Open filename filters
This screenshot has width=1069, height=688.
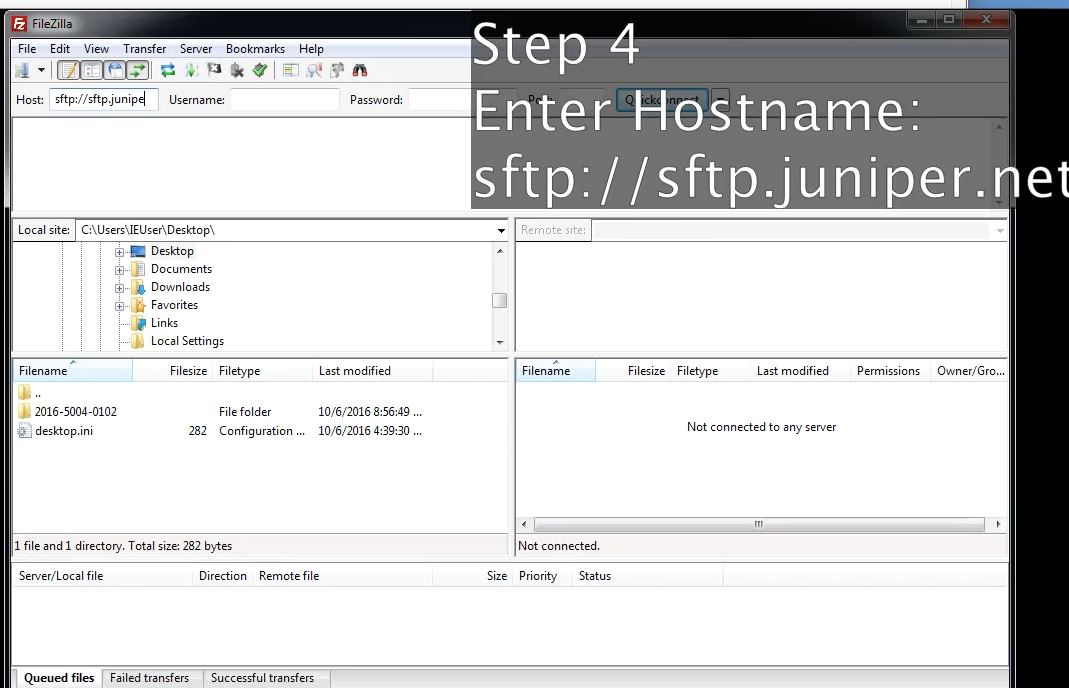point(315,70)
